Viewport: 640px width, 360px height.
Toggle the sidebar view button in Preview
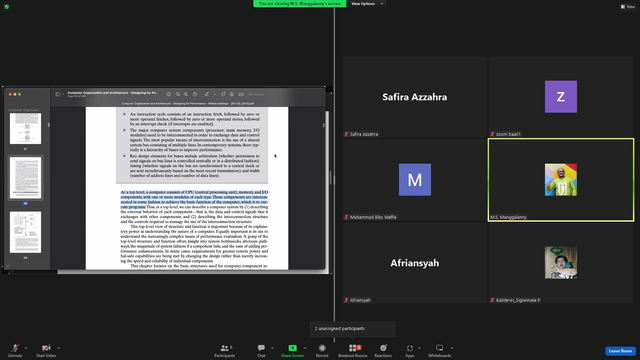tap(58, 94)
